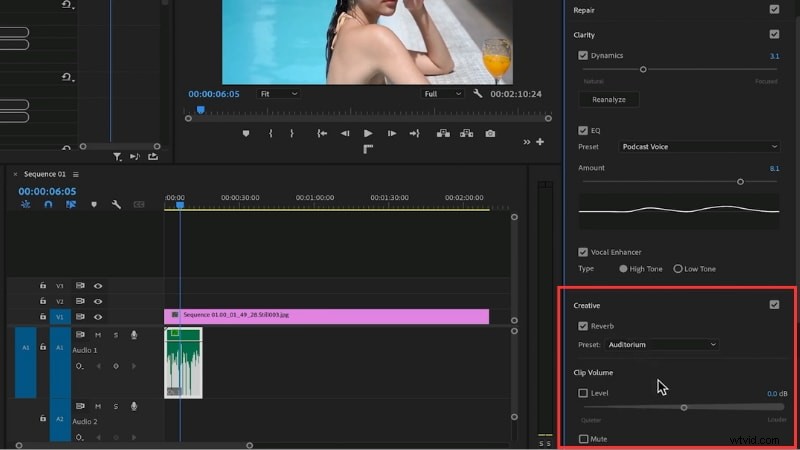Toggle nest sequence insert mode icon

(x=26, y=205)
